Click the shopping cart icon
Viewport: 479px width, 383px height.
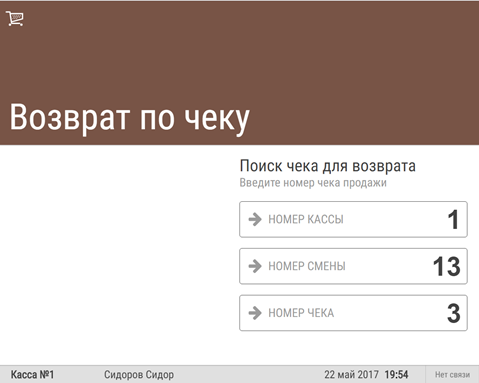point(15,19)
